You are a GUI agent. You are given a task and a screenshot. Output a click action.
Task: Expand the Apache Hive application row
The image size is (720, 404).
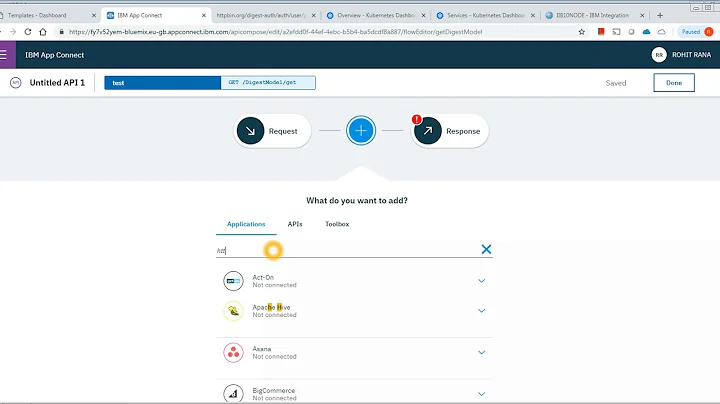pos(481,311)
